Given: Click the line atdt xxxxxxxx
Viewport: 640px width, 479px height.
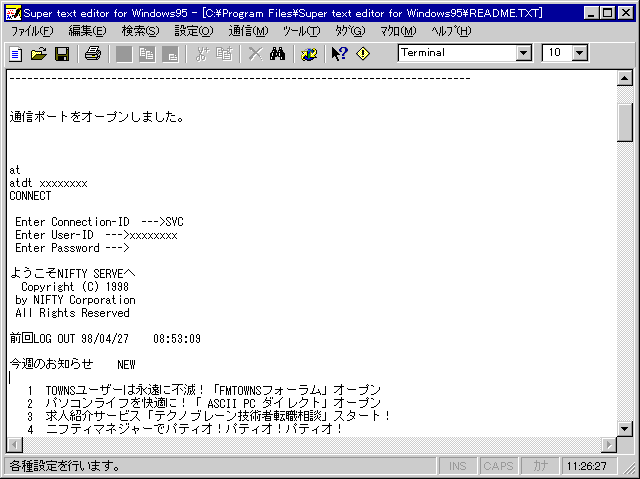Looking at the screenshot, I should point(48,183).
